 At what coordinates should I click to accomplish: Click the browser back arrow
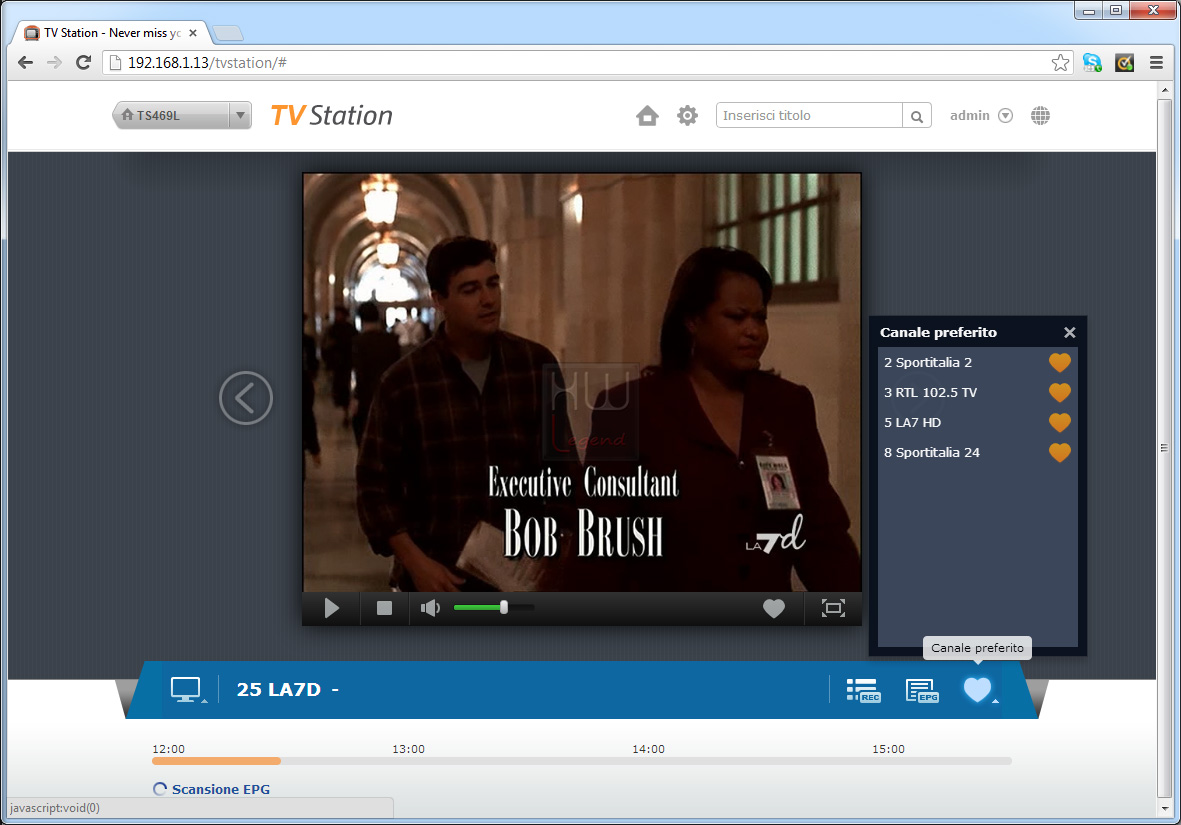[25, 63]
